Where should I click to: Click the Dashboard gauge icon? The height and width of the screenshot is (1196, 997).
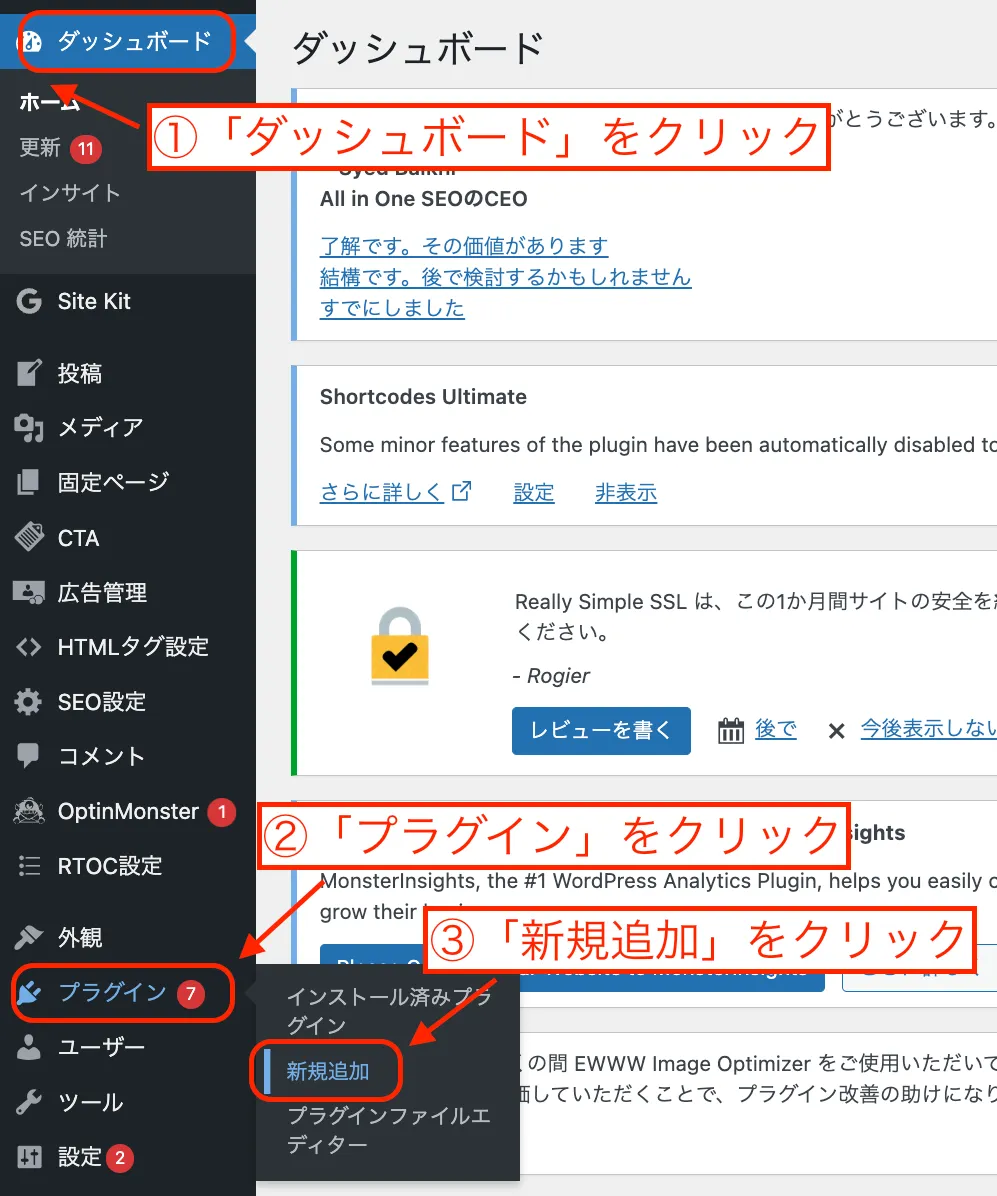click(30, 41)
